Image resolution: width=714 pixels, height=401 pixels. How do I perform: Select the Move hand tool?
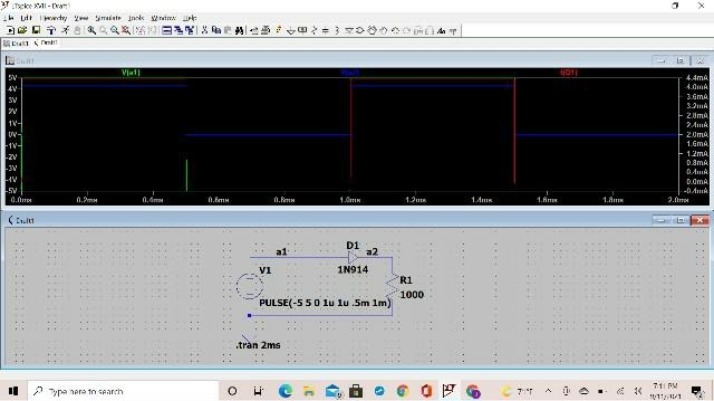372,30
